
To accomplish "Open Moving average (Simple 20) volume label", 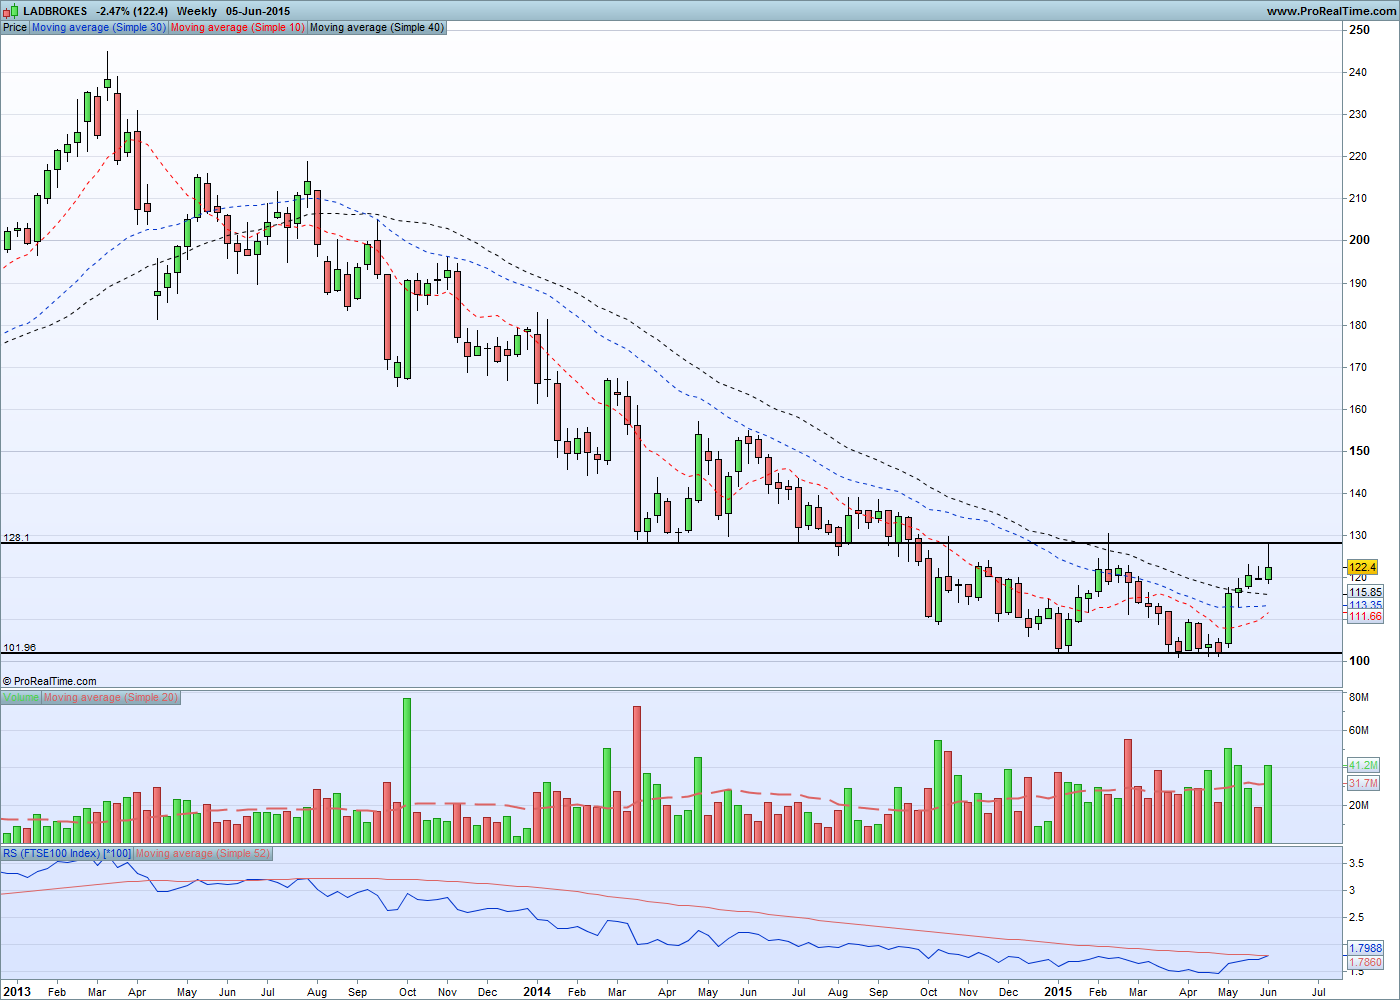I will tap(111, 697).
